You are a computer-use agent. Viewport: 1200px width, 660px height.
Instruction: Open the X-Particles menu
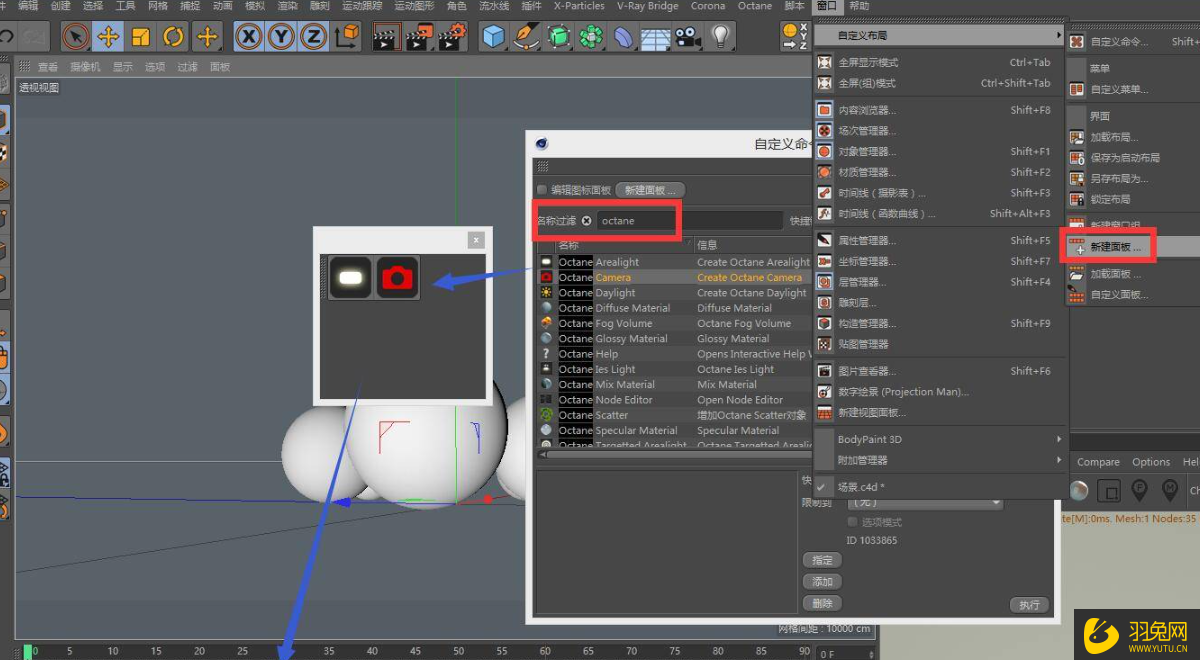coord(579,6)
